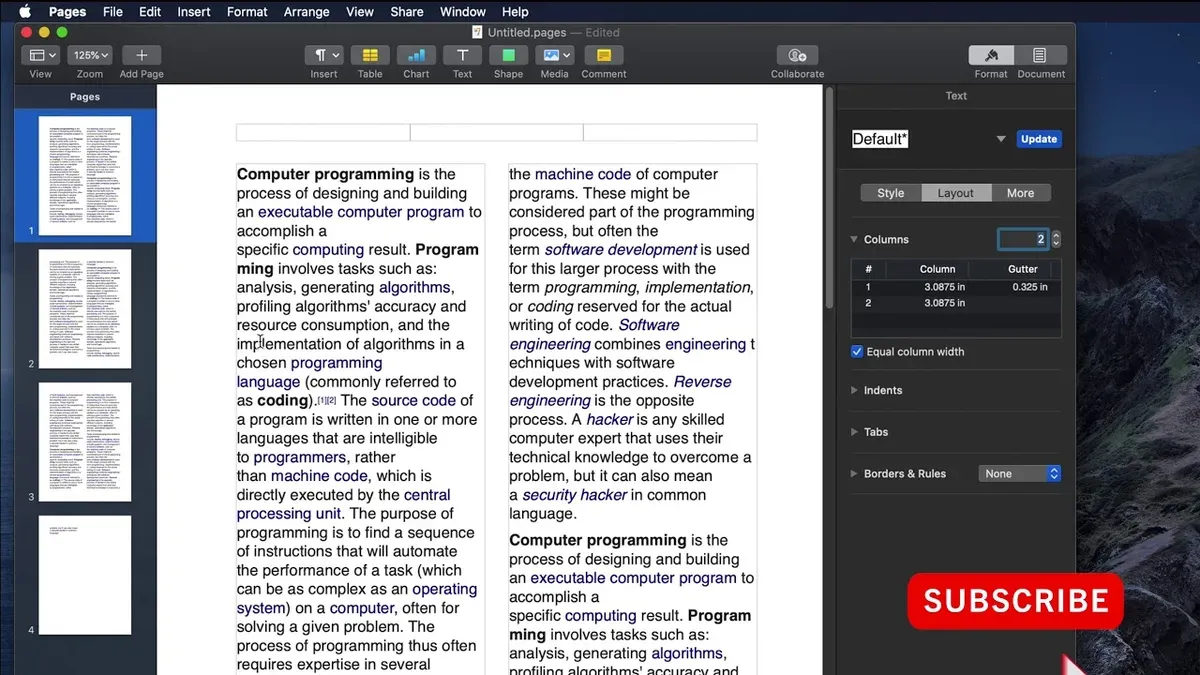Click the Add Page plus icon

(141, 55)
